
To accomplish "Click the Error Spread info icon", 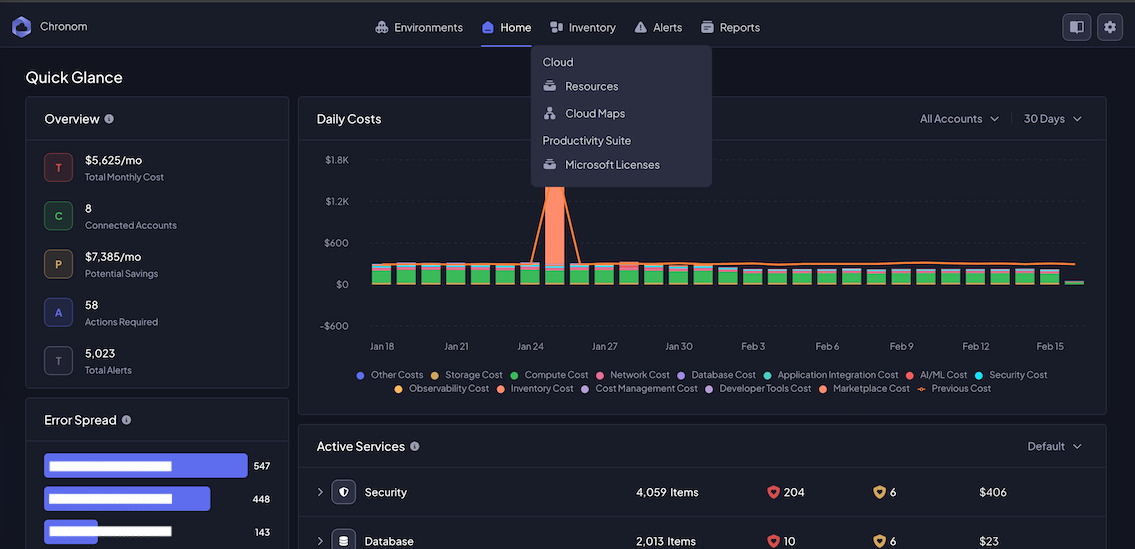I will (126, 420).
